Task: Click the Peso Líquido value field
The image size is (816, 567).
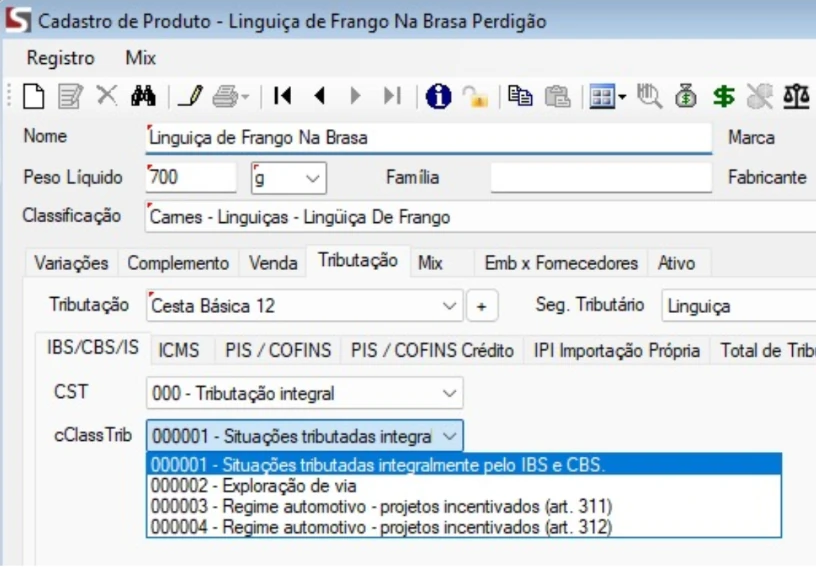Action: click(191, 178)
